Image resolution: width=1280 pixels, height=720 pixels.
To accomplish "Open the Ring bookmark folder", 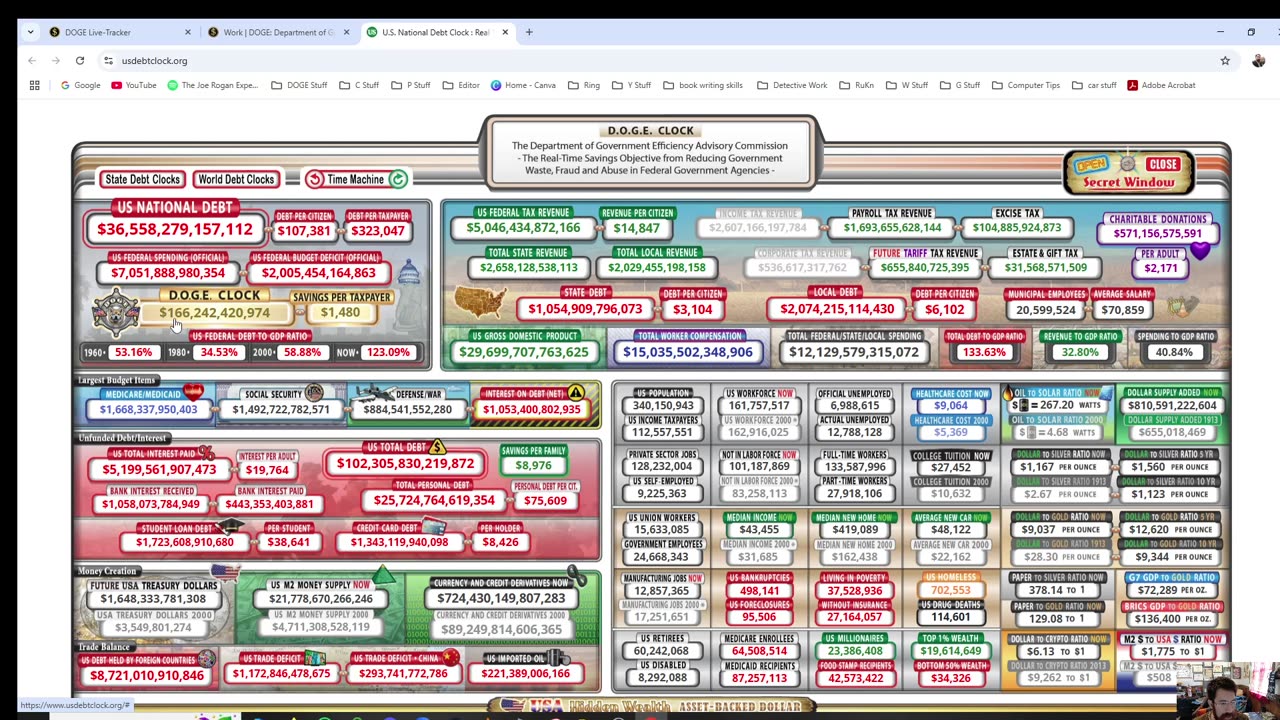I will click(584, 85).
